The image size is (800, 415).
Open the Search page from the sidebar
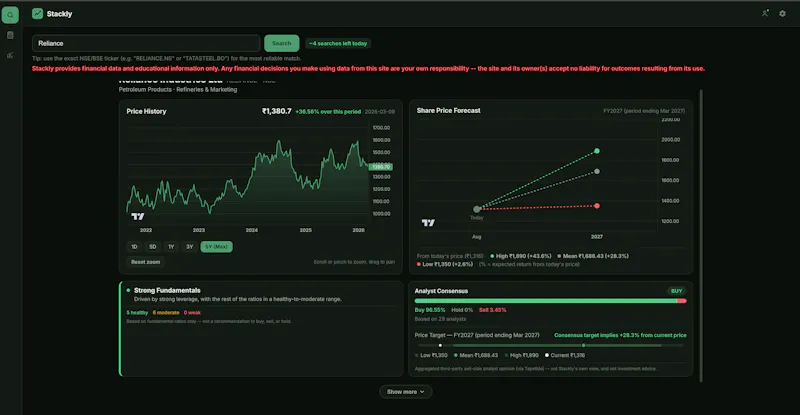pos(10,15)
